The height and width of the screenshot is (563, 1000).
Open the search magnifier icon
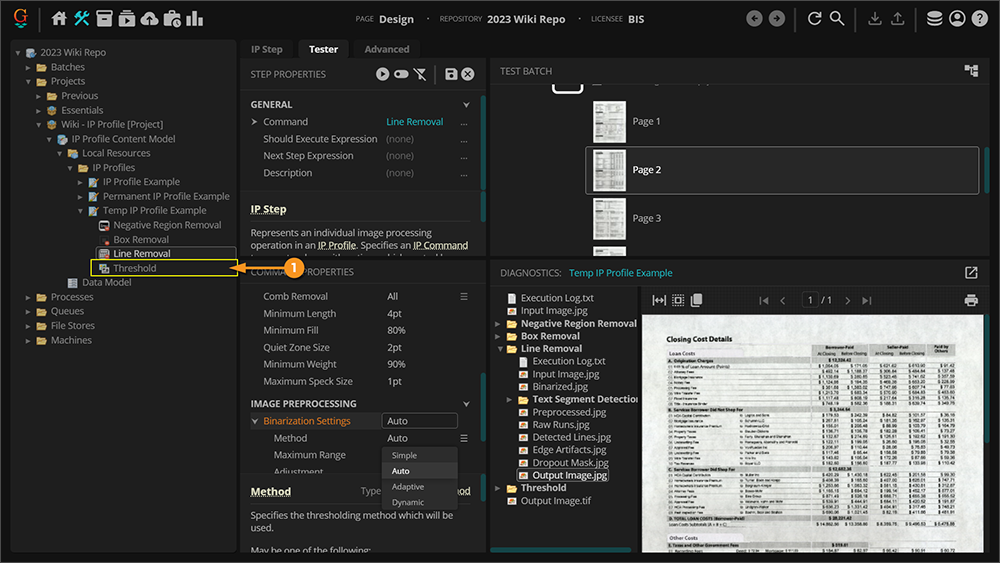[837, 18]
